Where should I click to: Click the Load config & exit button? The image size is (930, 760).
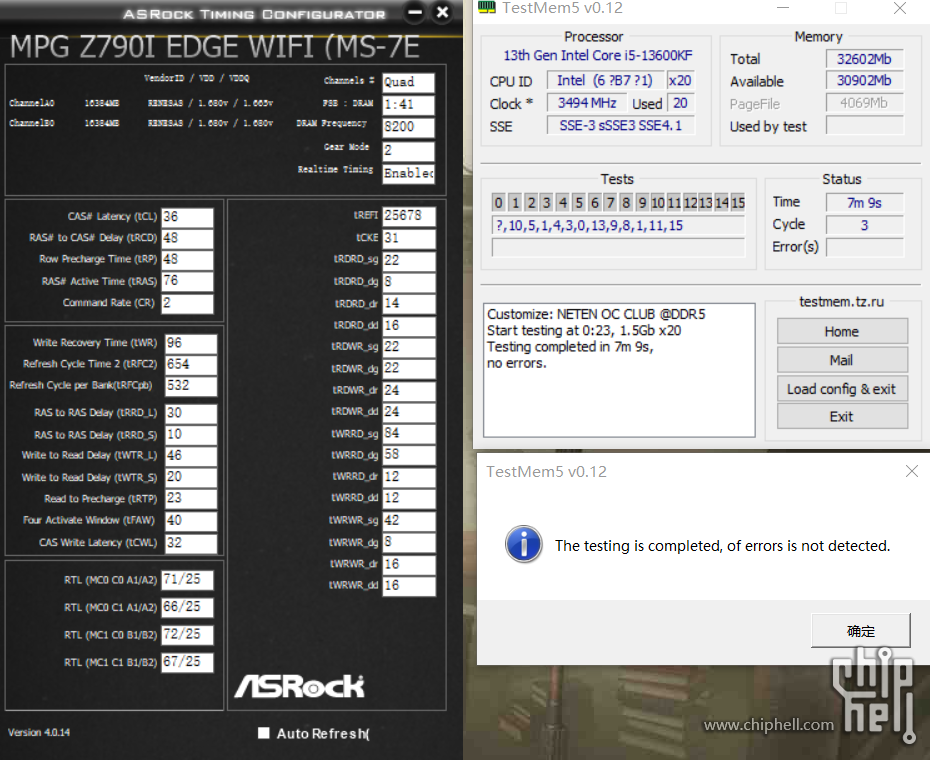point(842,389)
